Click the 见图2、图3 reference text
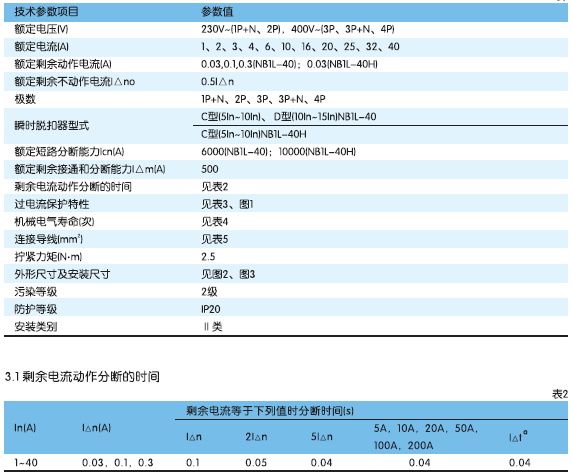 (x=228, y=274)
